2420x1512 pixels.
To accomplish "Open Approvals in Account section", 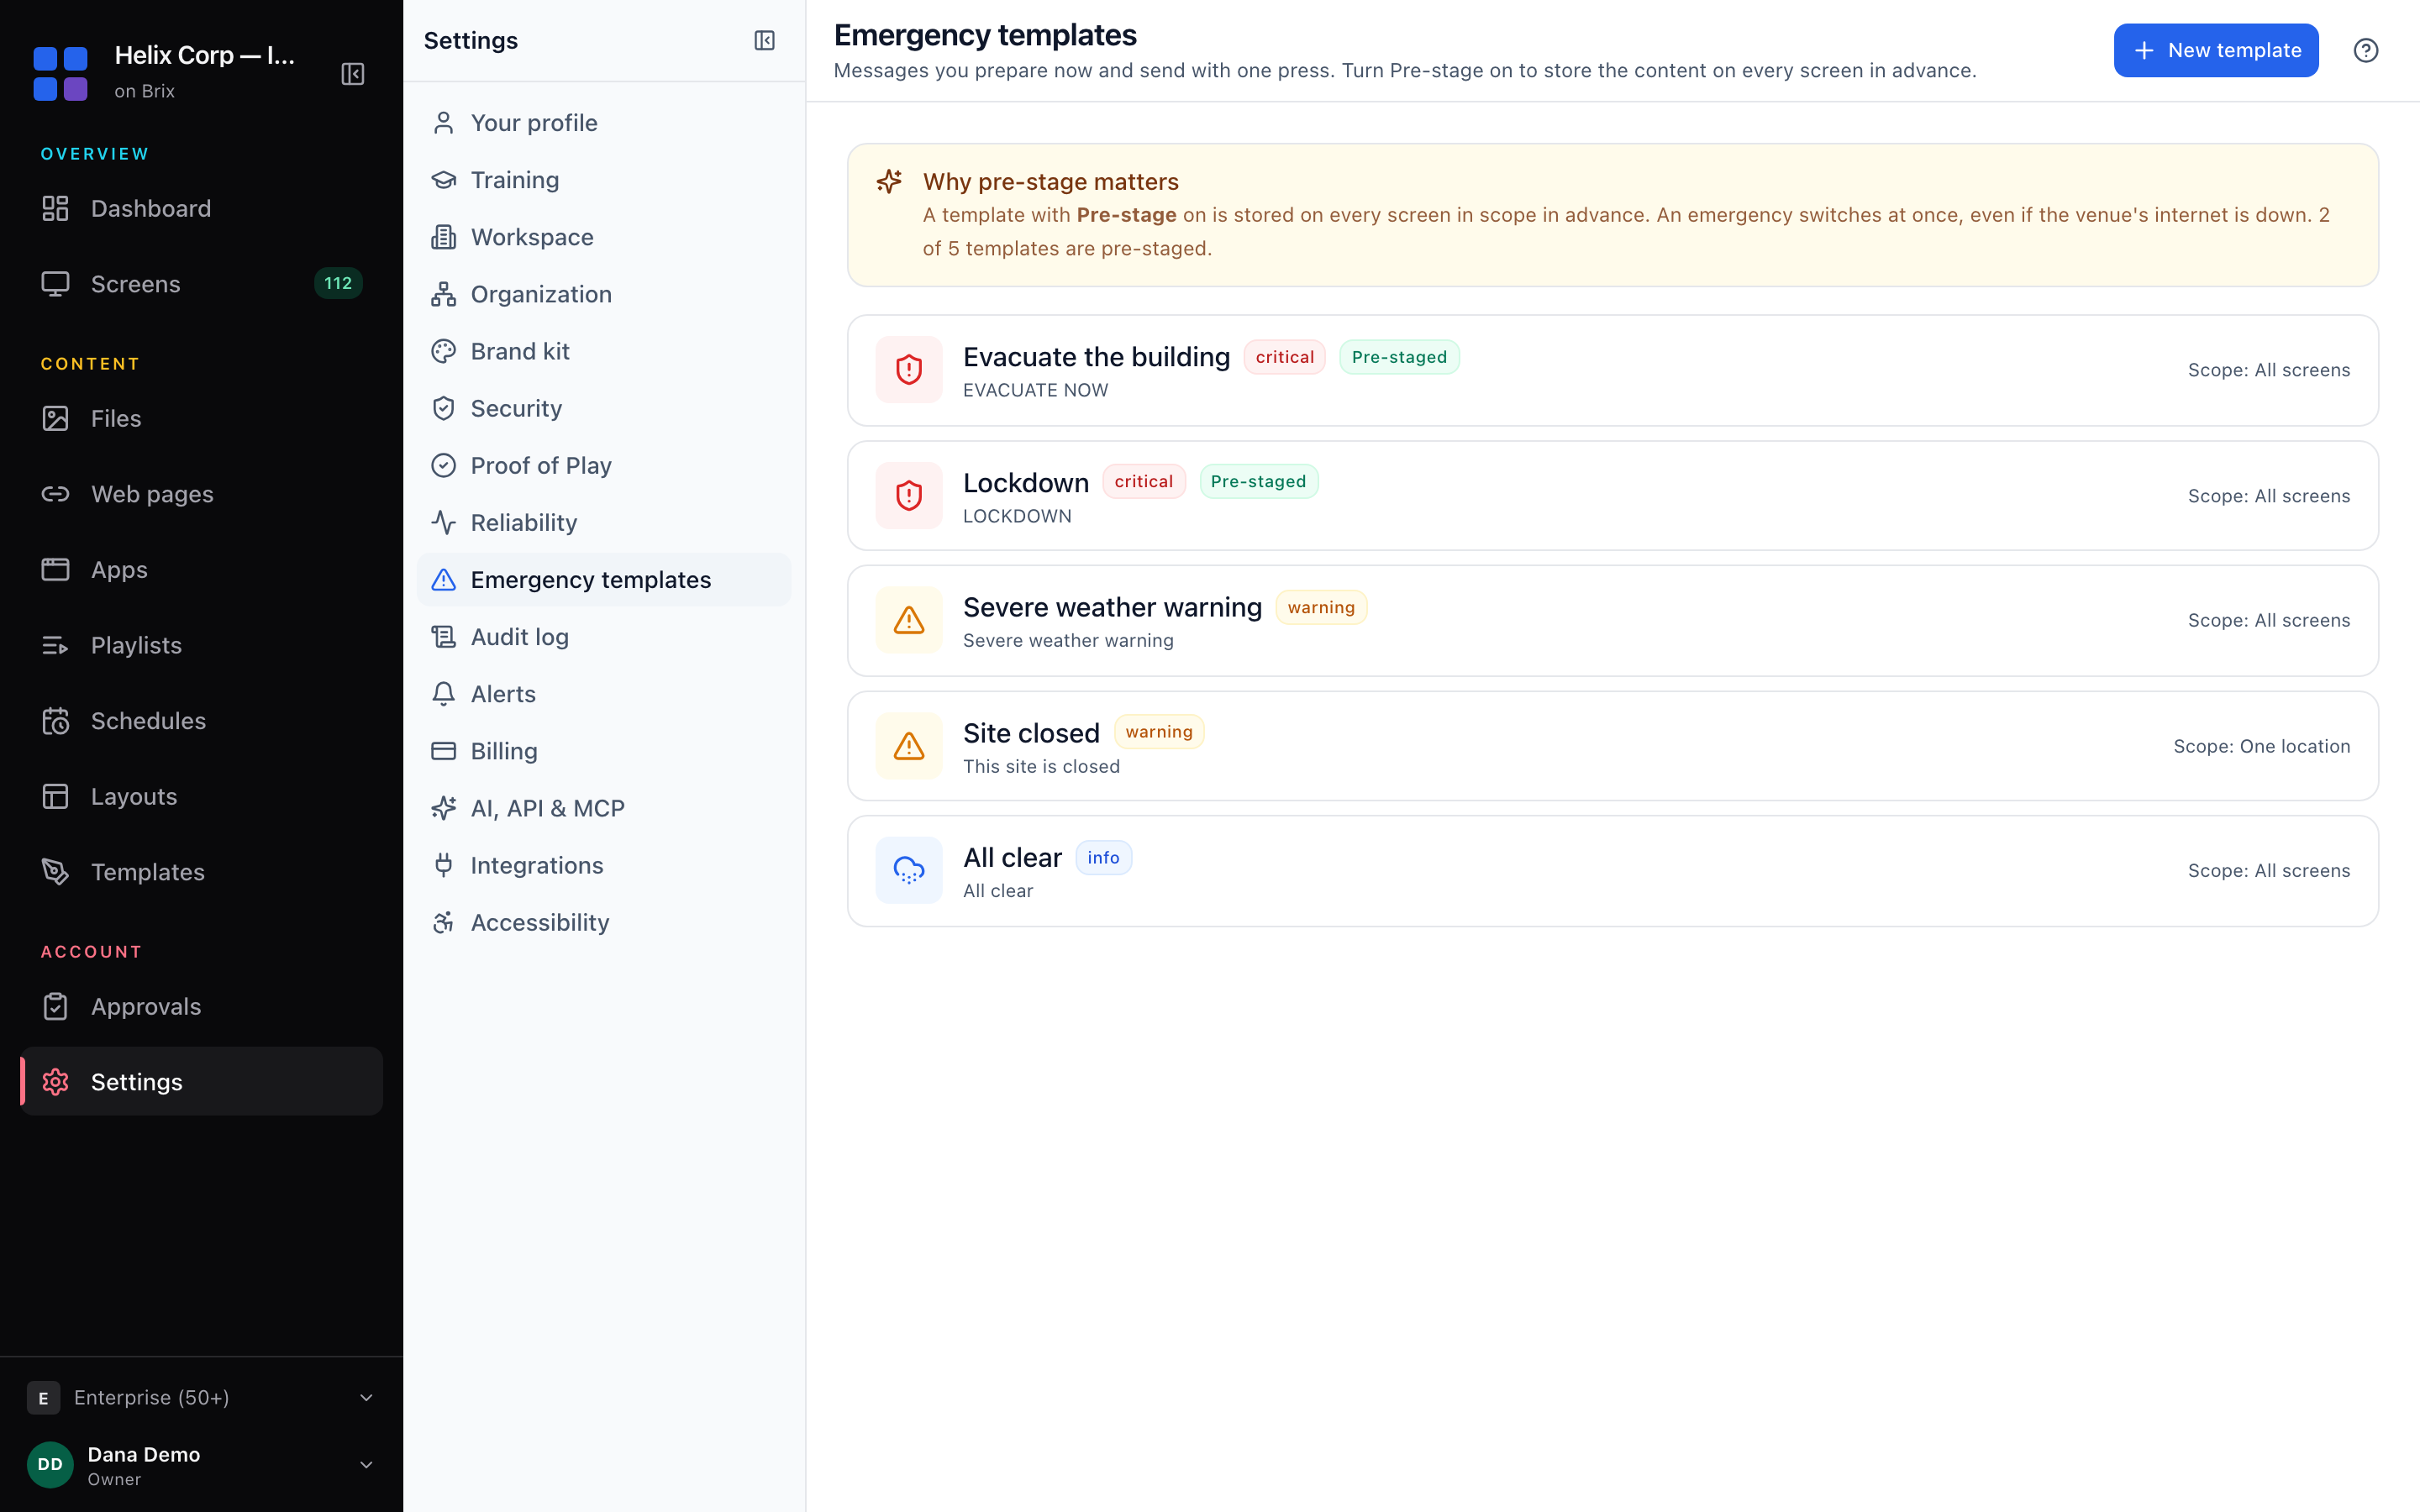I will (201, 1006).
